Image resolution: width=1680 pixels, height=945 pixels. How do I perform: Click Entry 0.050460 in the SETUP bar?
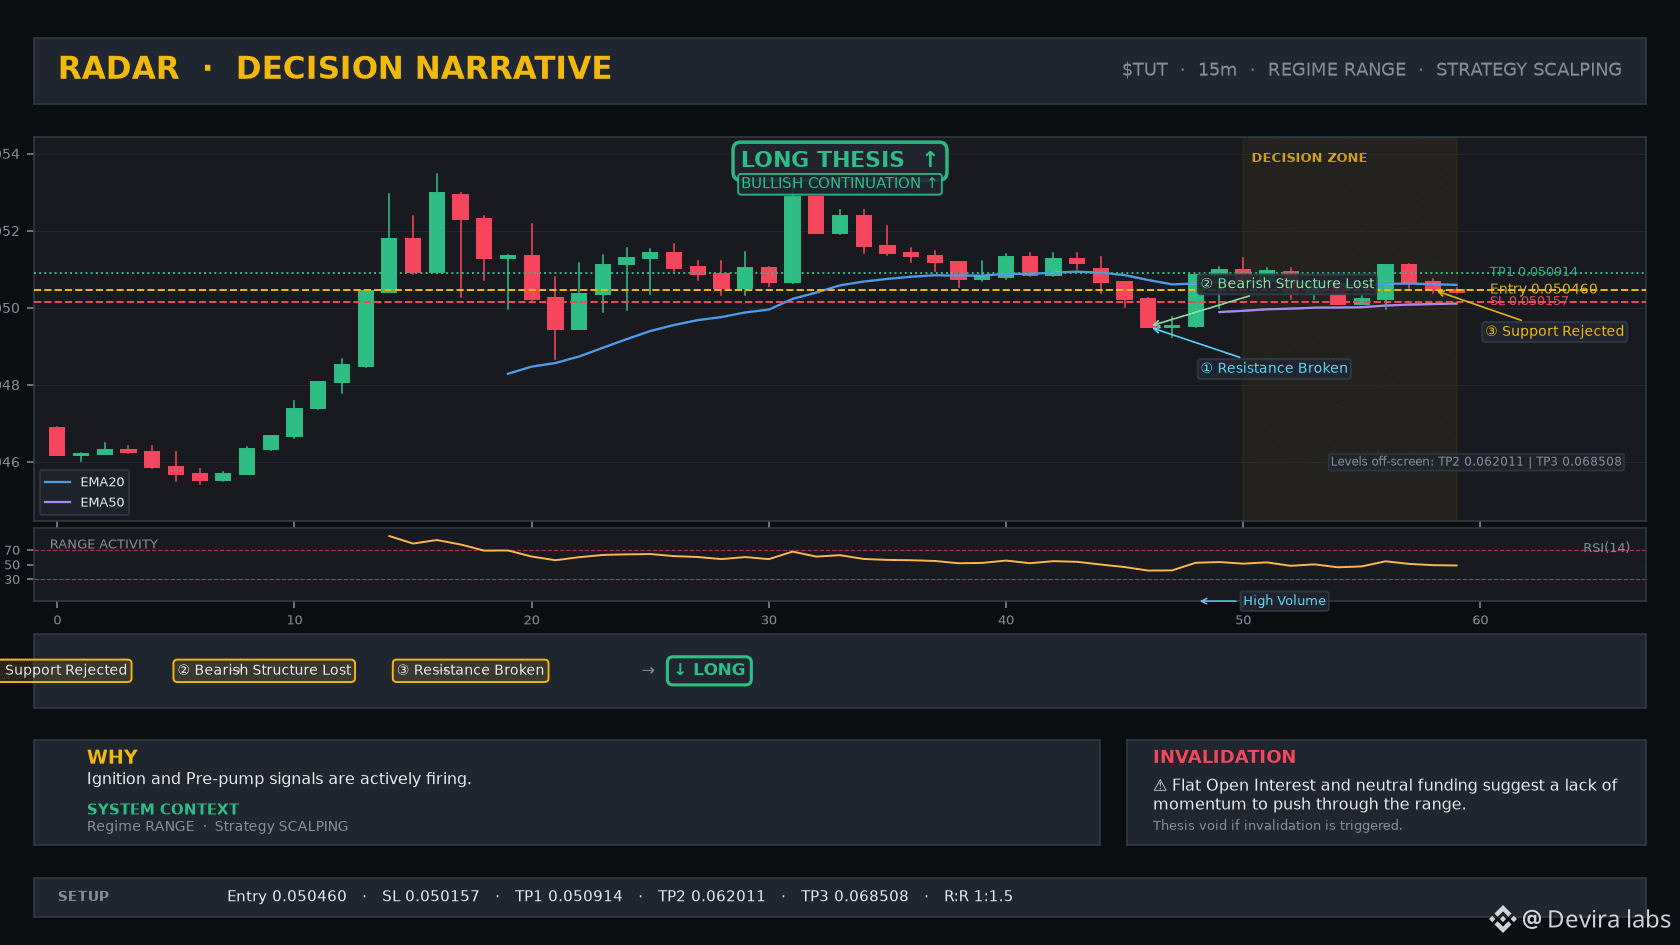[287, 897]
